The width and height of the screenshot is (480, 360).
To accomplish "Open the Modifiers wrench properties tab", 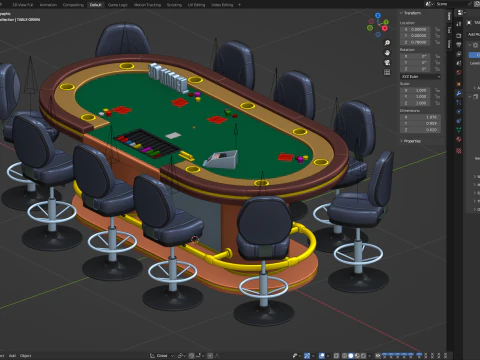I will click(x=459, y=93).
